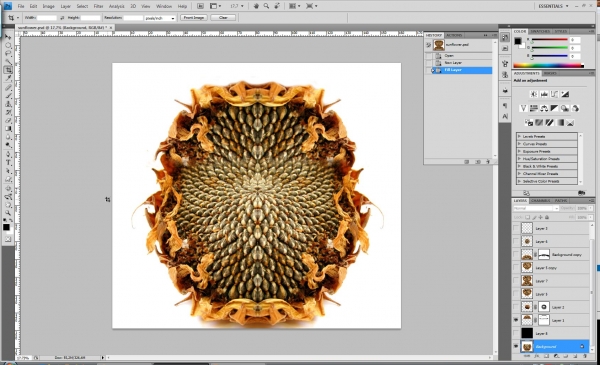Select the Move tool in the toolbox
The height and width of the screenshot is (365, 600).
click(x=8, y=37)
